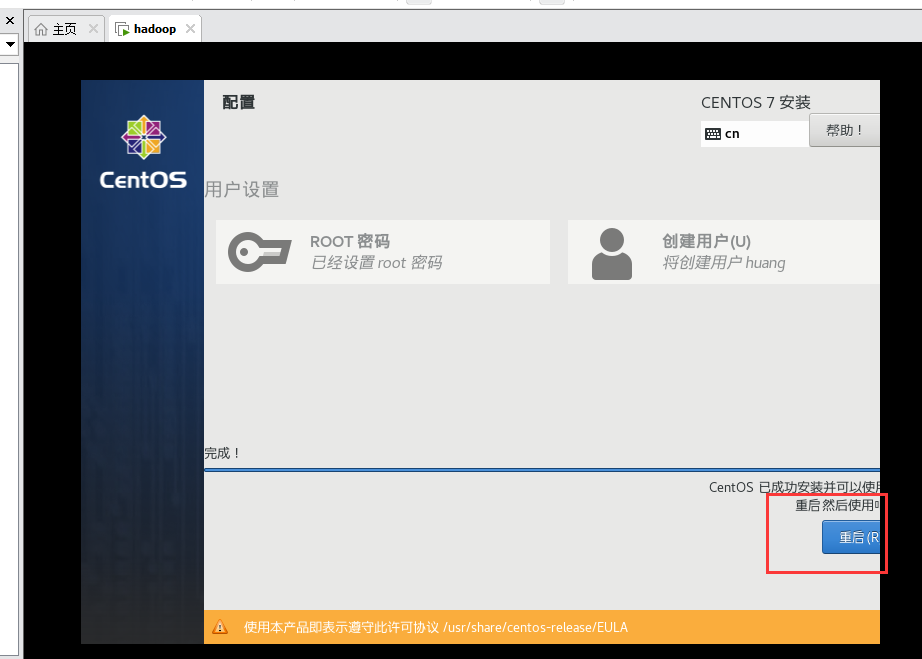Close the 主页 tab
The image size is (922, 659).
tap(93, 28)
